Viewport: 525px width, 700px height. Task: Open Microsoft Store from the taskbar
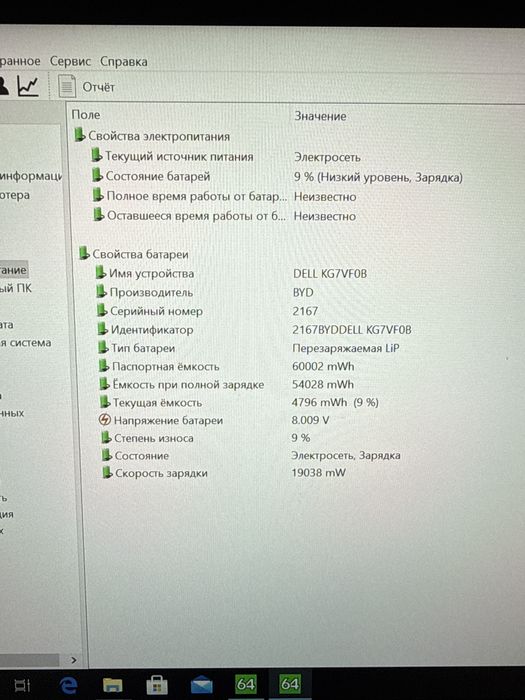(x=157, y=684)
